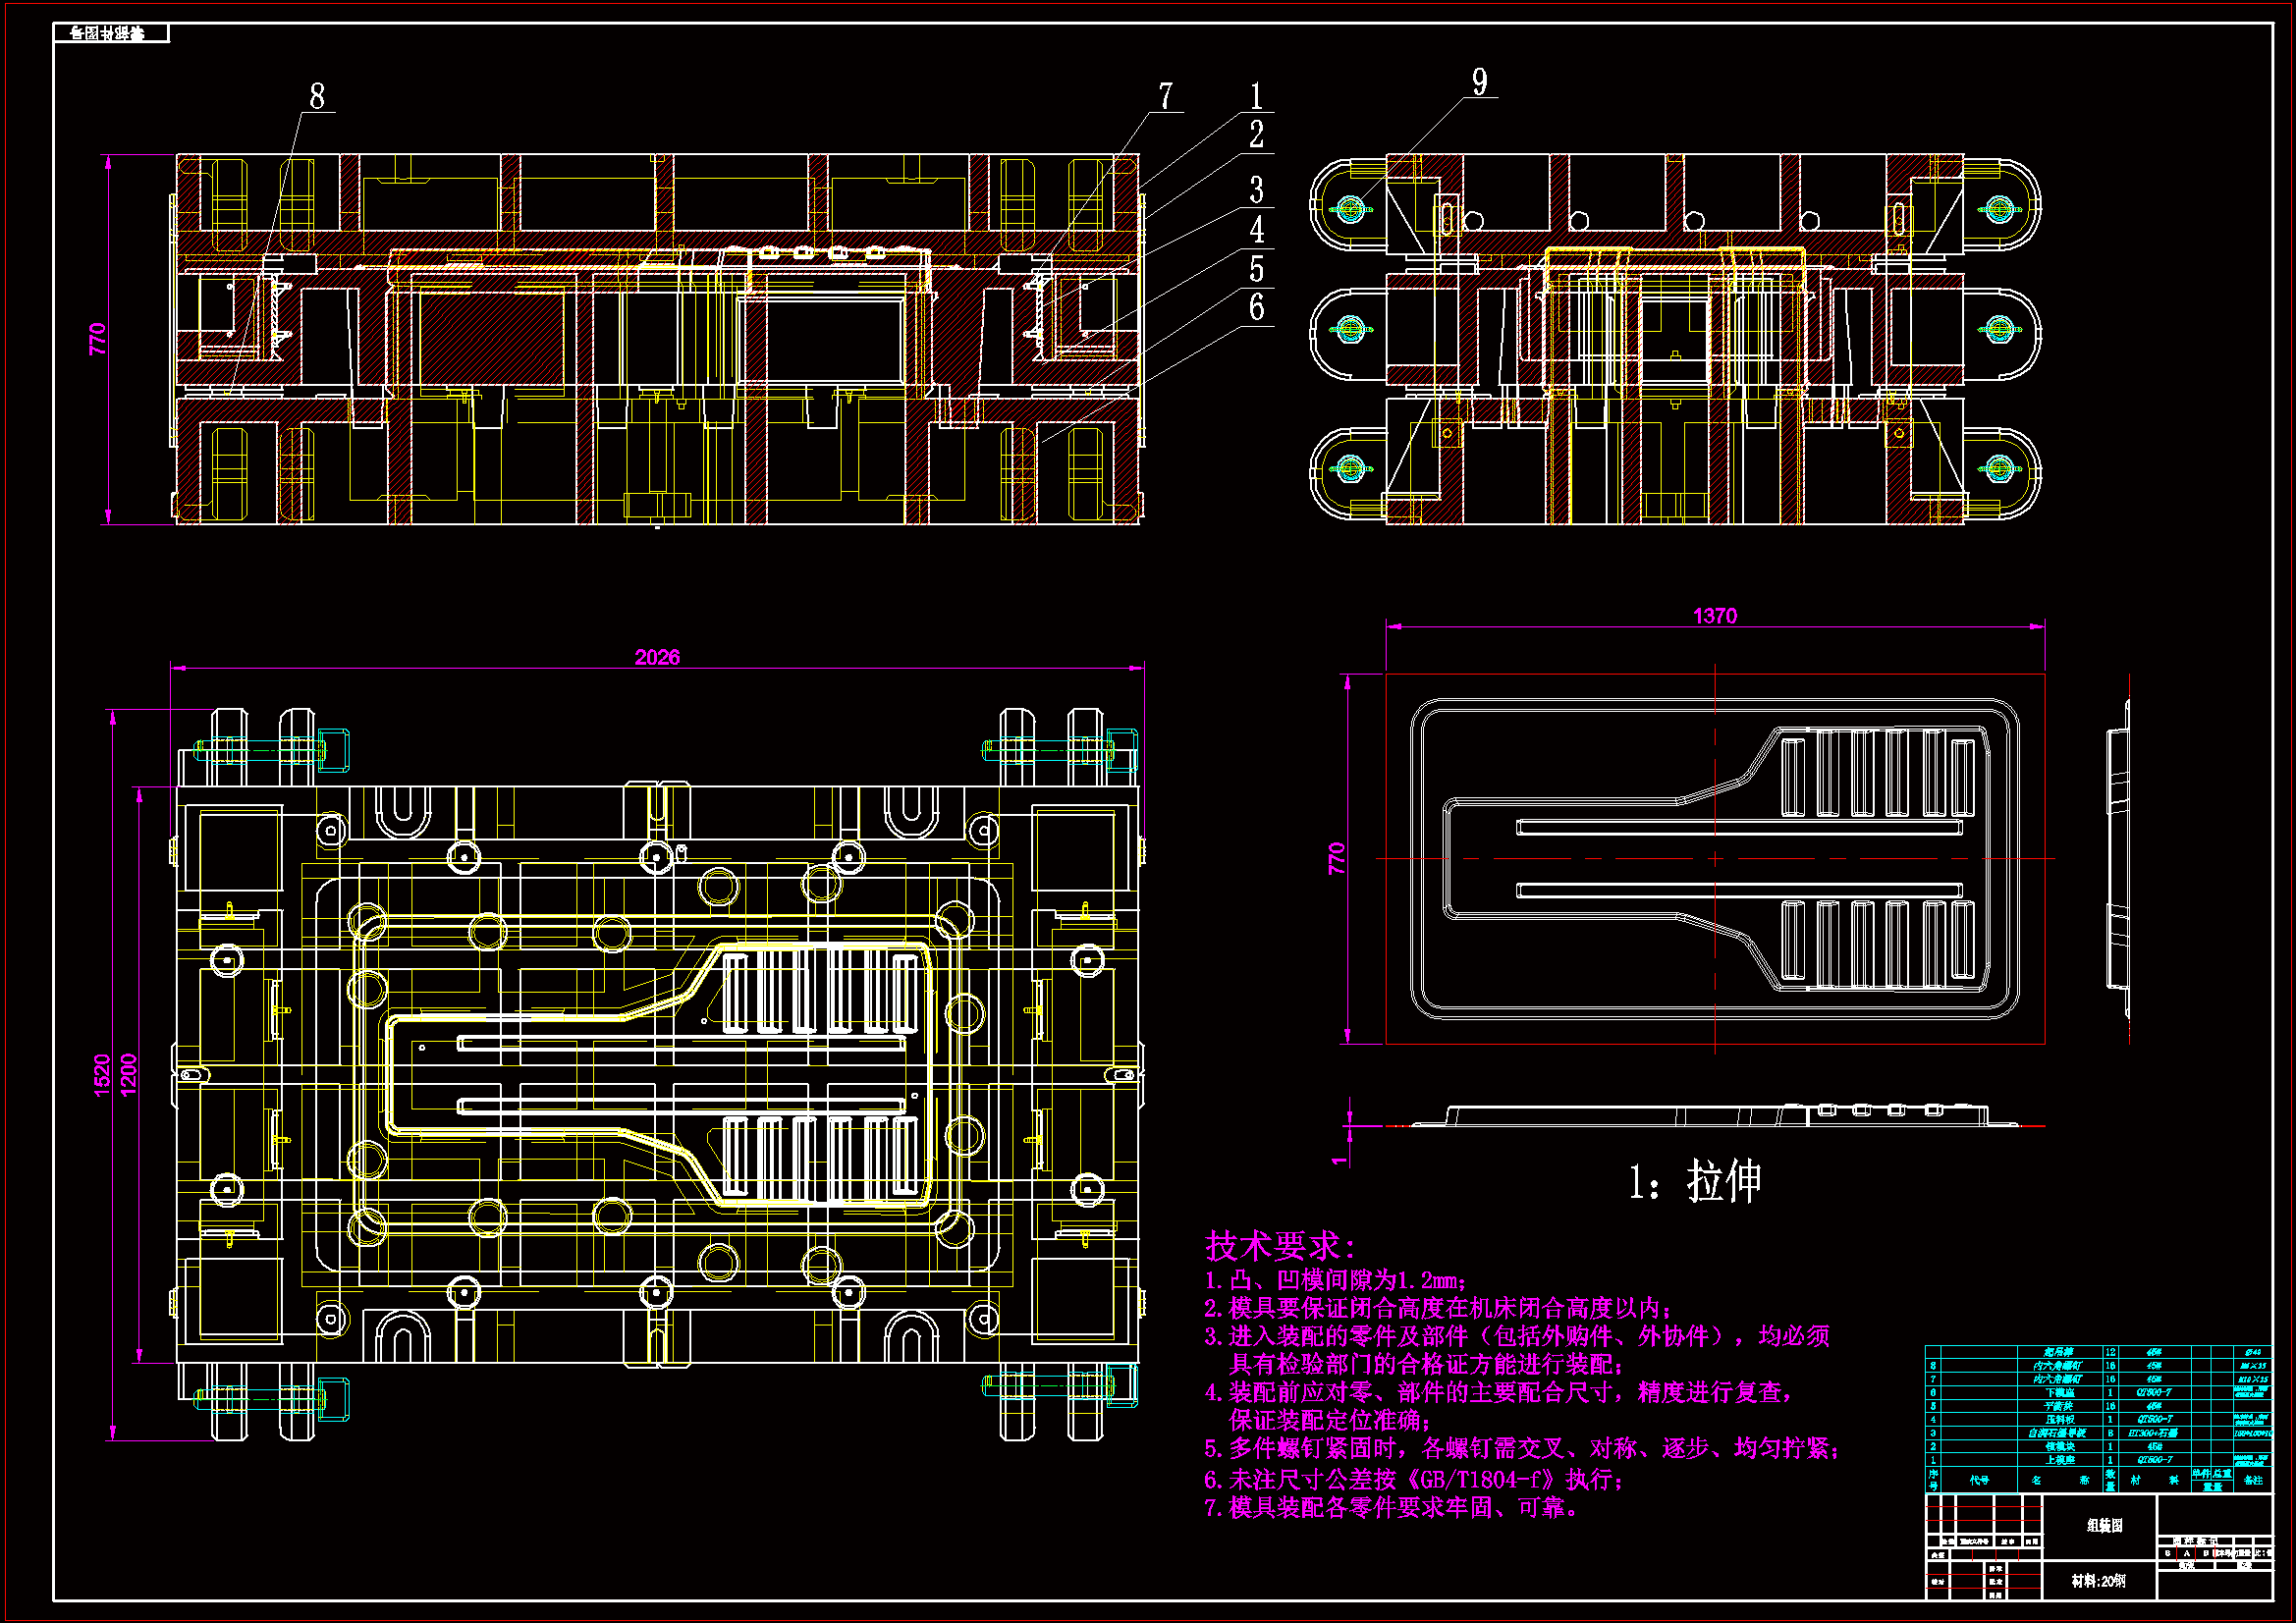Select the 1200 vertical dimension text
2296x1623 pixels.
(129, 1075)
